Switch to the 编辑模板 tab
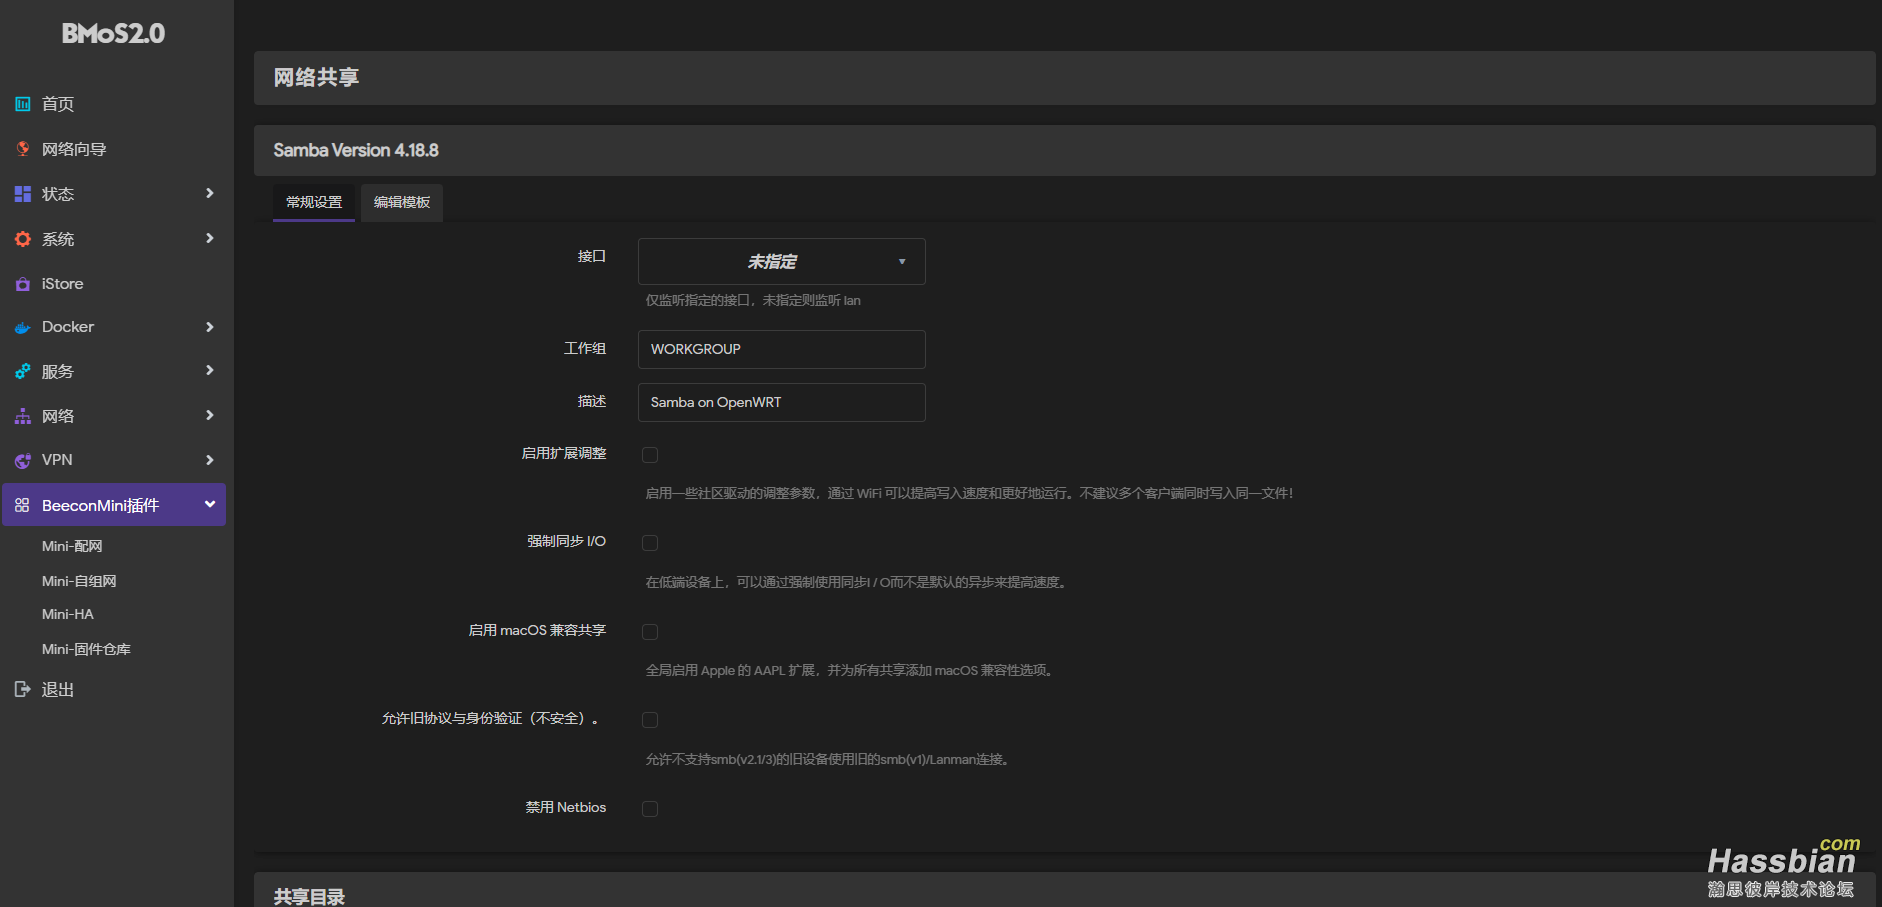This screenshot has width=1882, height=907. [x=402, y=202]
